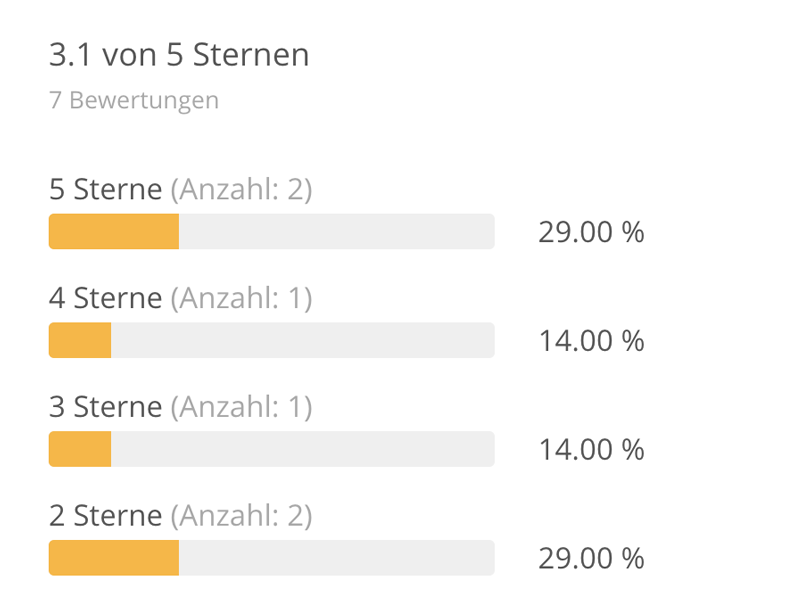Image resolution: width=800 pixels, height=600 pixels.
Task: Click the 14.00 % value for 4 Sterne
Action: click(591, 341)
